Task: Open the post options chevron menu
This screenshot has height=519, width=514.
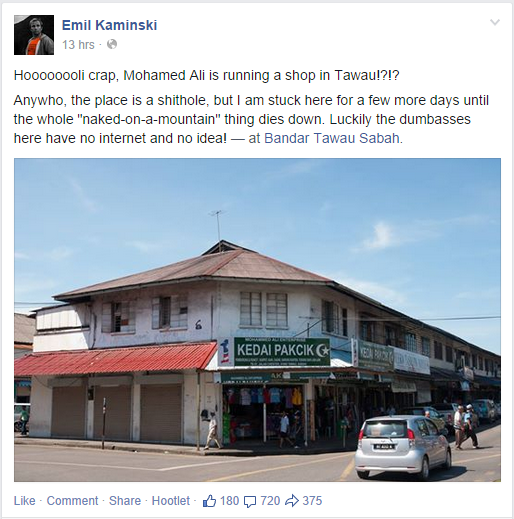Action: pyautogui.click(x=495, y=22)
